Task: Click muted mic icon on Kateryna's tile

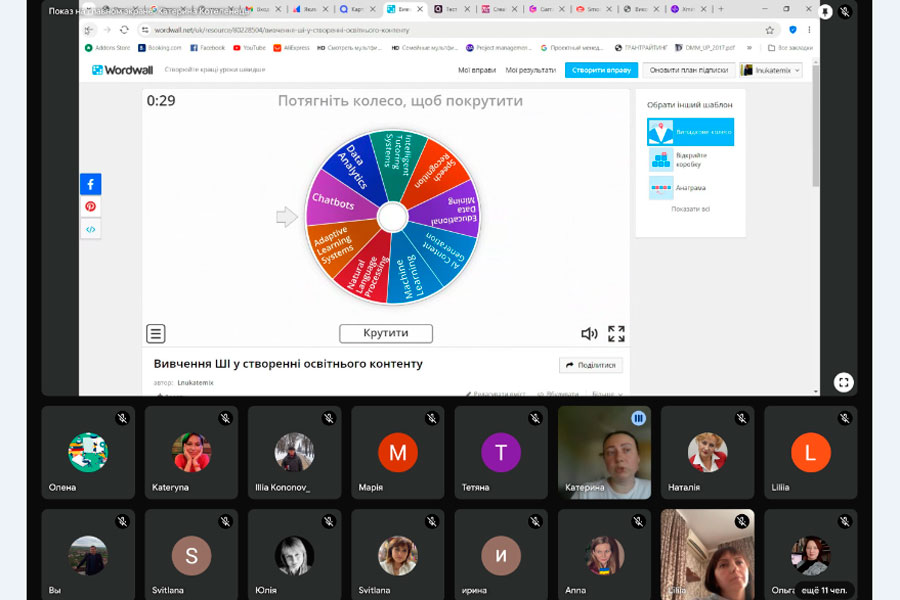Action: pos(226,419)
